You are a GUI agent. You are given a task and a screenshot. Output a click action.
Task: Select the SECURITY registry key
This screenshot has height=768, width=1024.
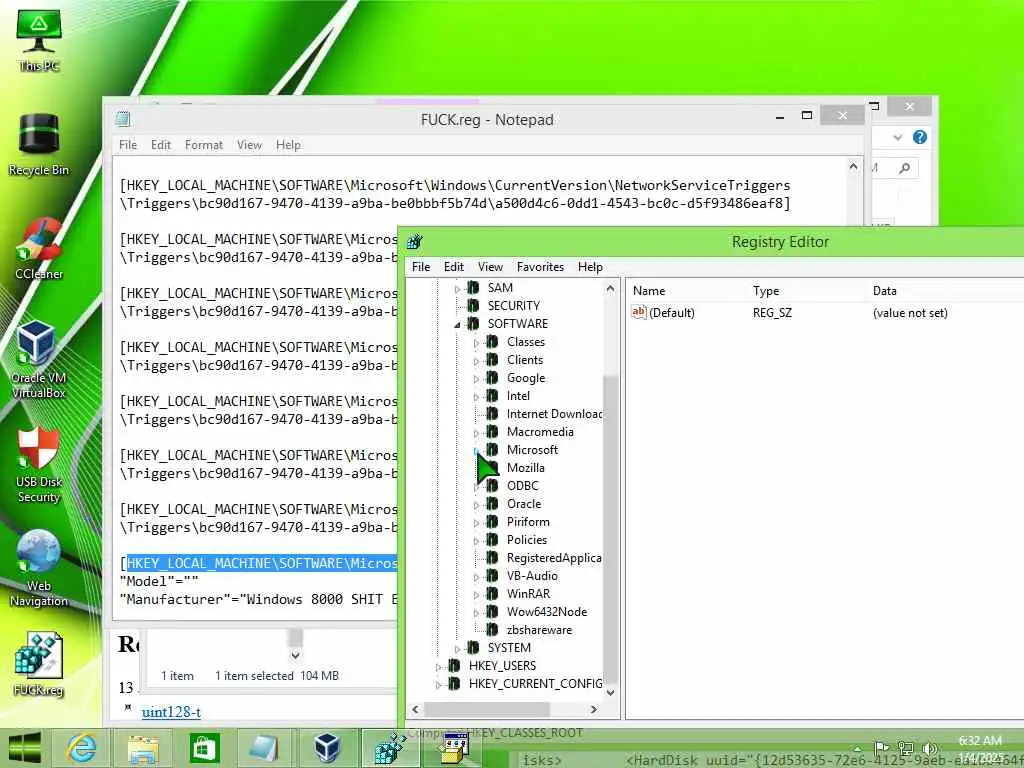click(514, 306)
